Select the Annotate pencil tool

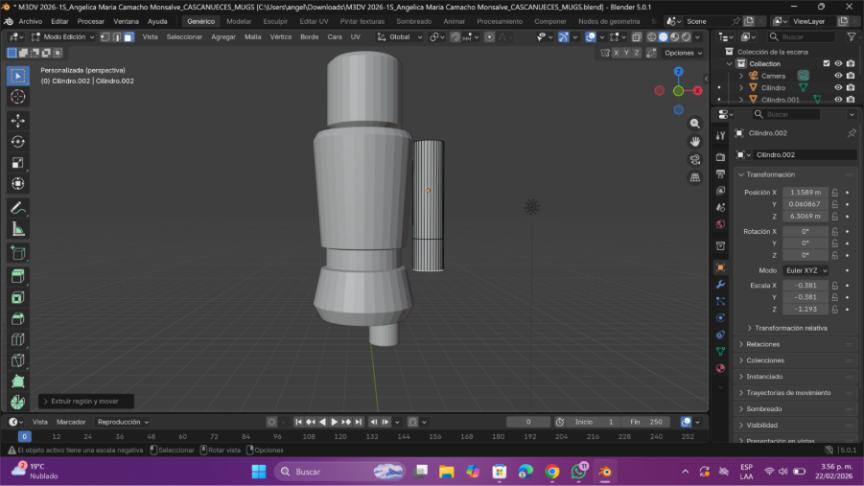pyautogui.click(x=17, y=208)
